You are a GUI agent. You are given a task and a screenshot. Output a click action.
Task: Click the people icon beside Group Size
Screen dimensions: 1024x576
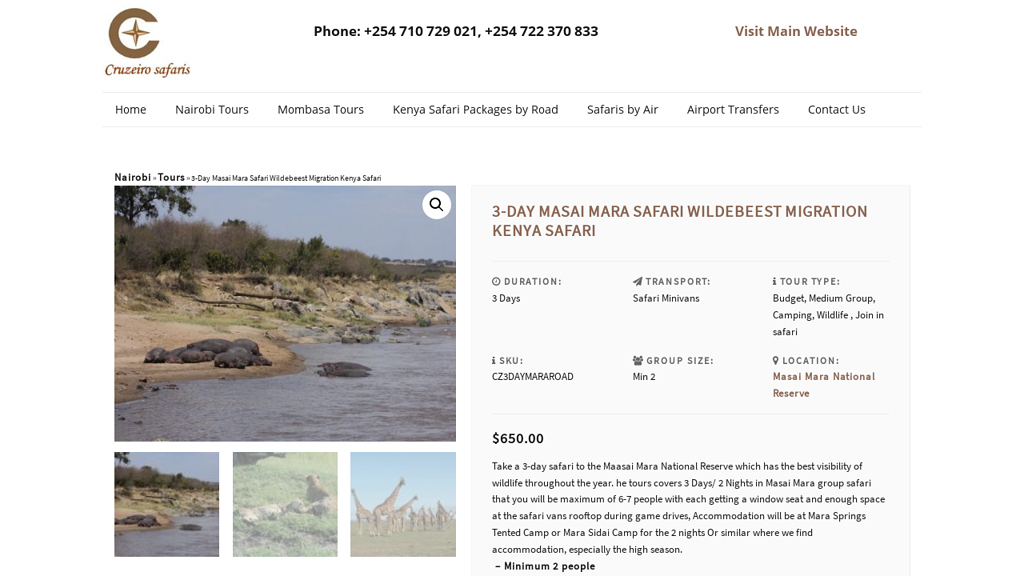pos(638,360)
